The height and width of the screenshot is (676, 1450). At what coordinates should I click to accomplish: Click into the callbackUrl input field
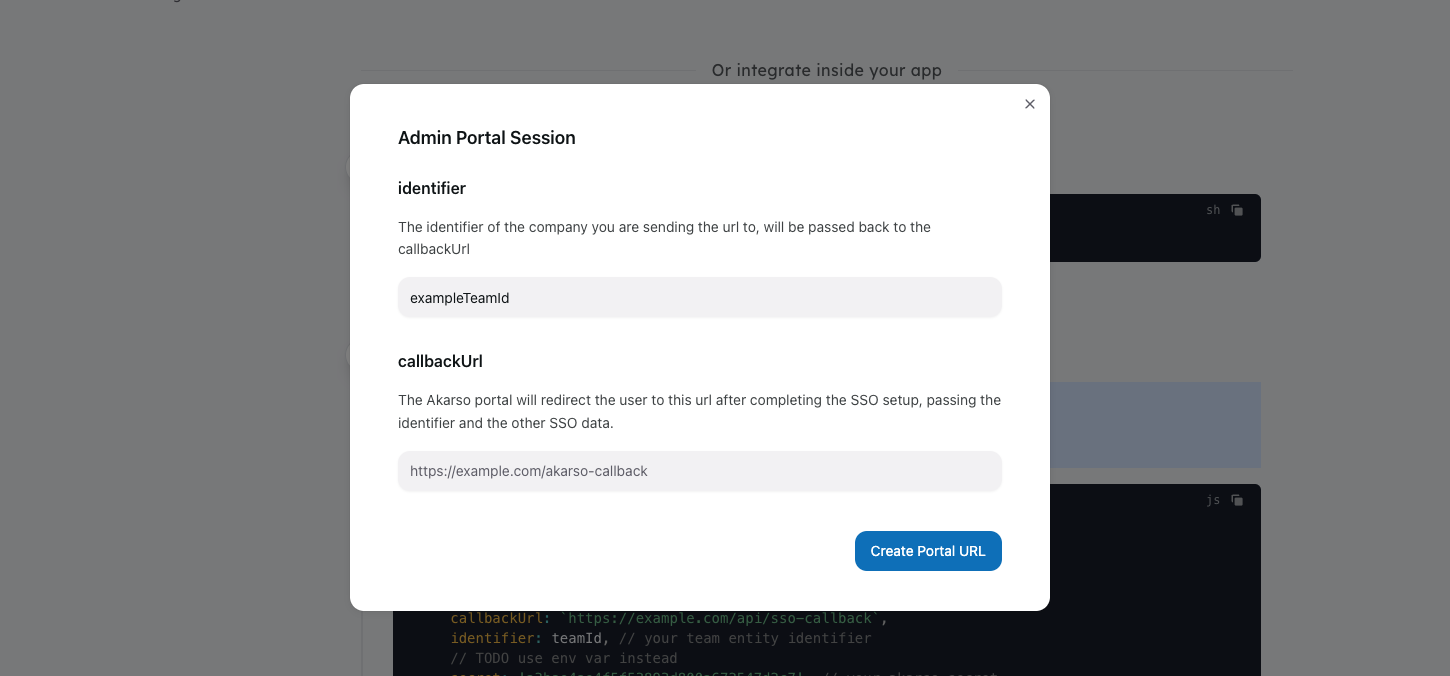point(699,471)
